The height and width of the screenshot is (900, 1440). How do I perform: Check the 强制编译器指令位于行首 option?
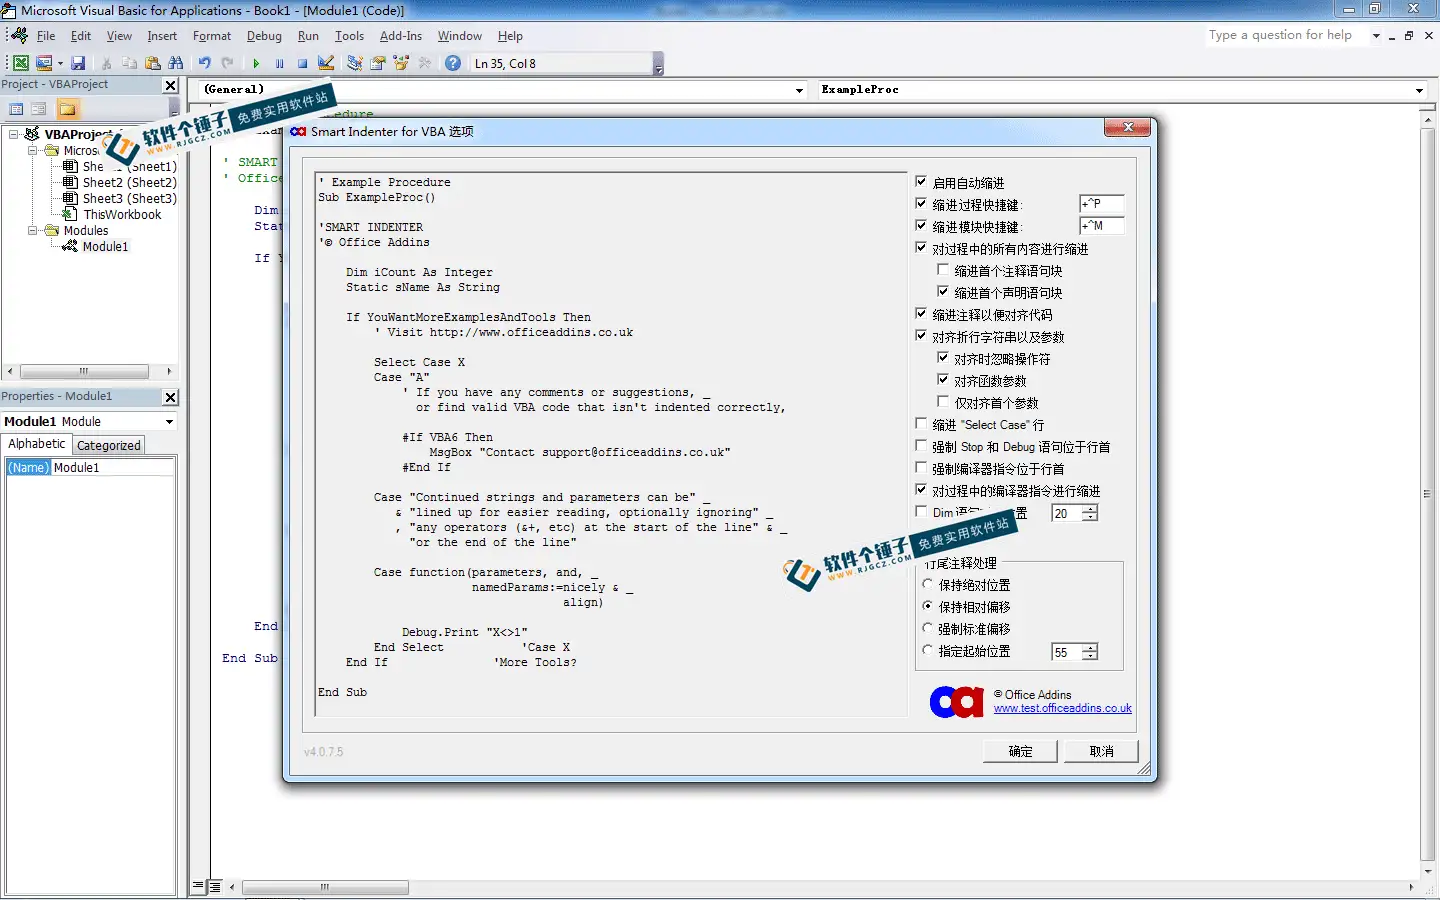[922, 468]
